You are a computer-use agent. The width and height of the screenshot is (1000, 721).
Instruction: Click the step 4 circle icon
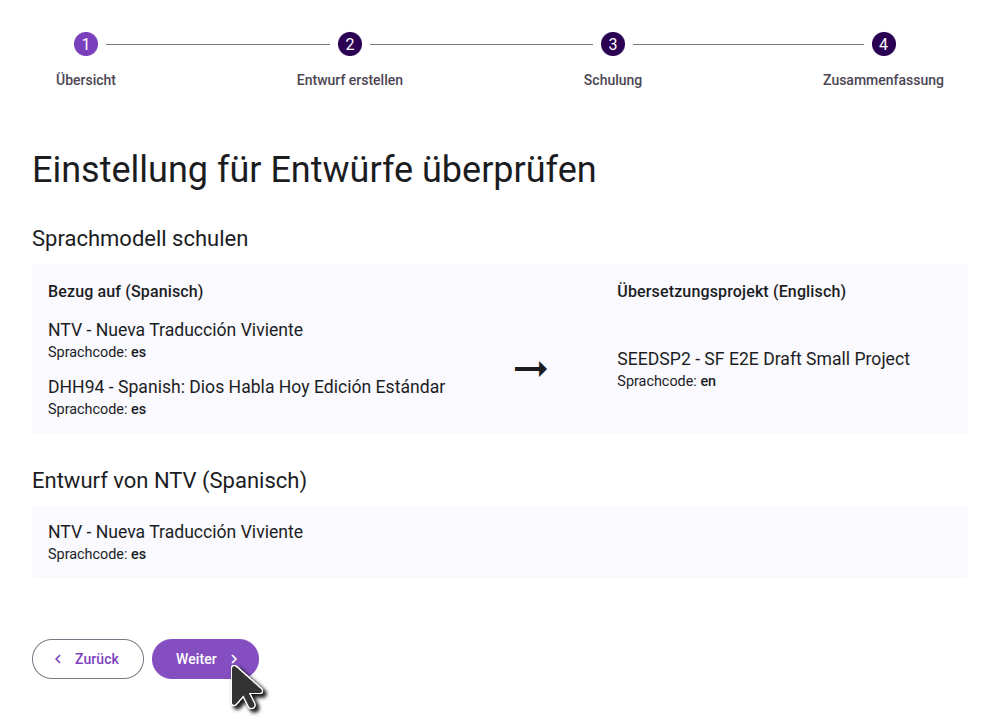pos(883,44)
